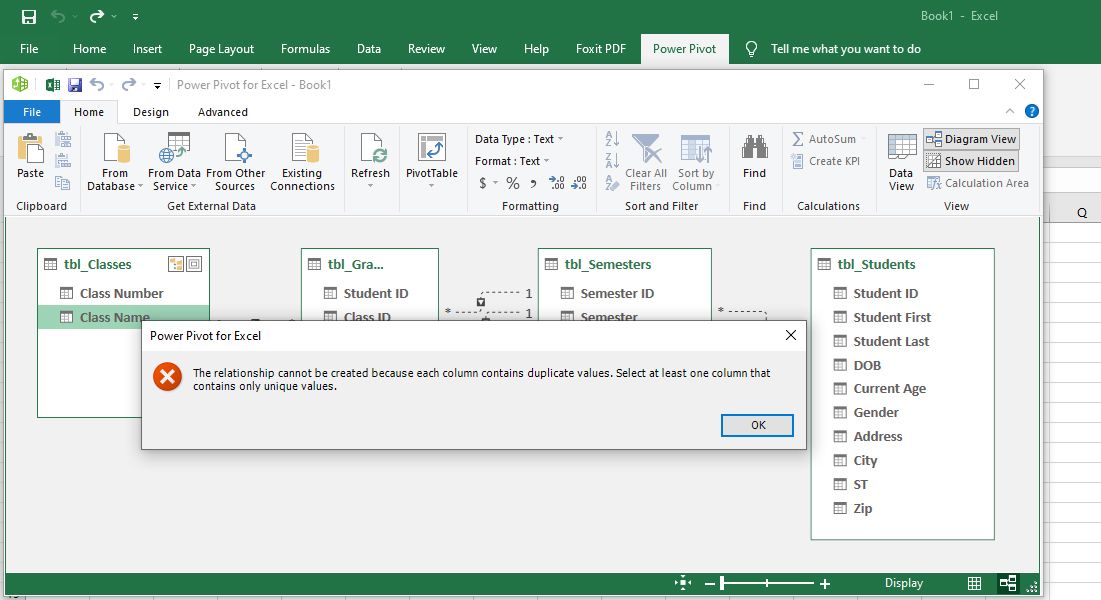Click the Find binoculars icon
The width and height of the screenshot is (1101, 600).
754,155
